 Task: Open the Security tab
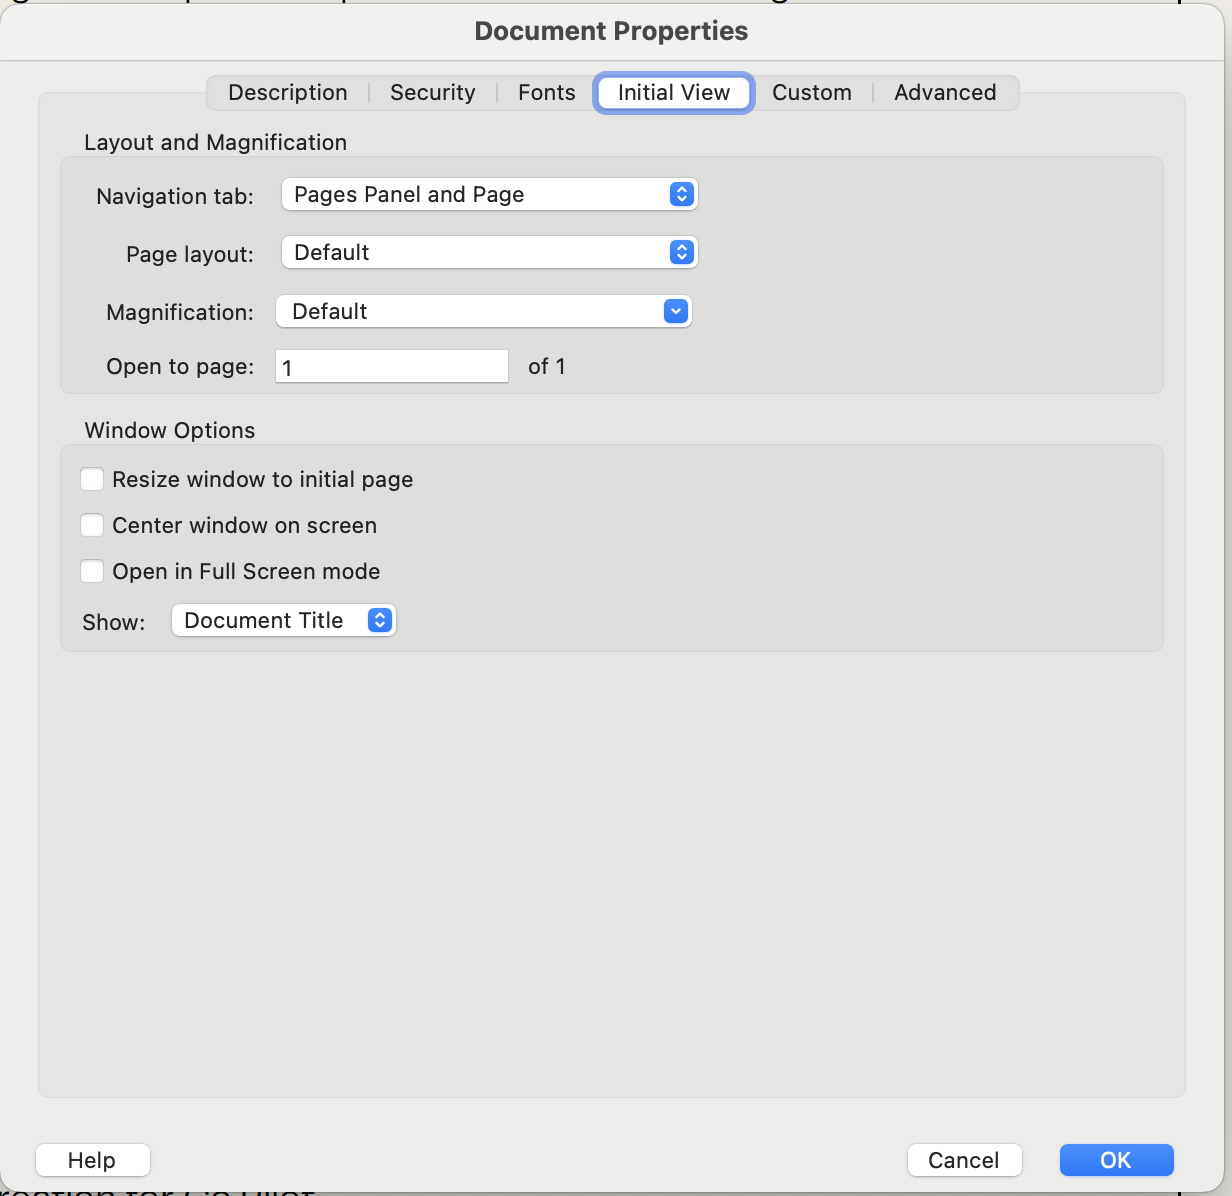click(432, 93)
